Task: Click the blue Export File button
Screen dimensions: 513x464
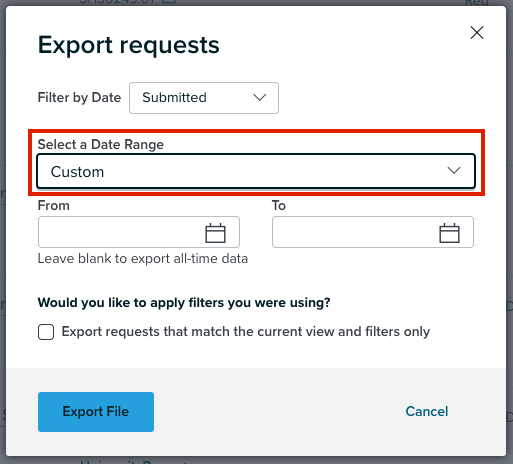Action: (x=96, y=412)
